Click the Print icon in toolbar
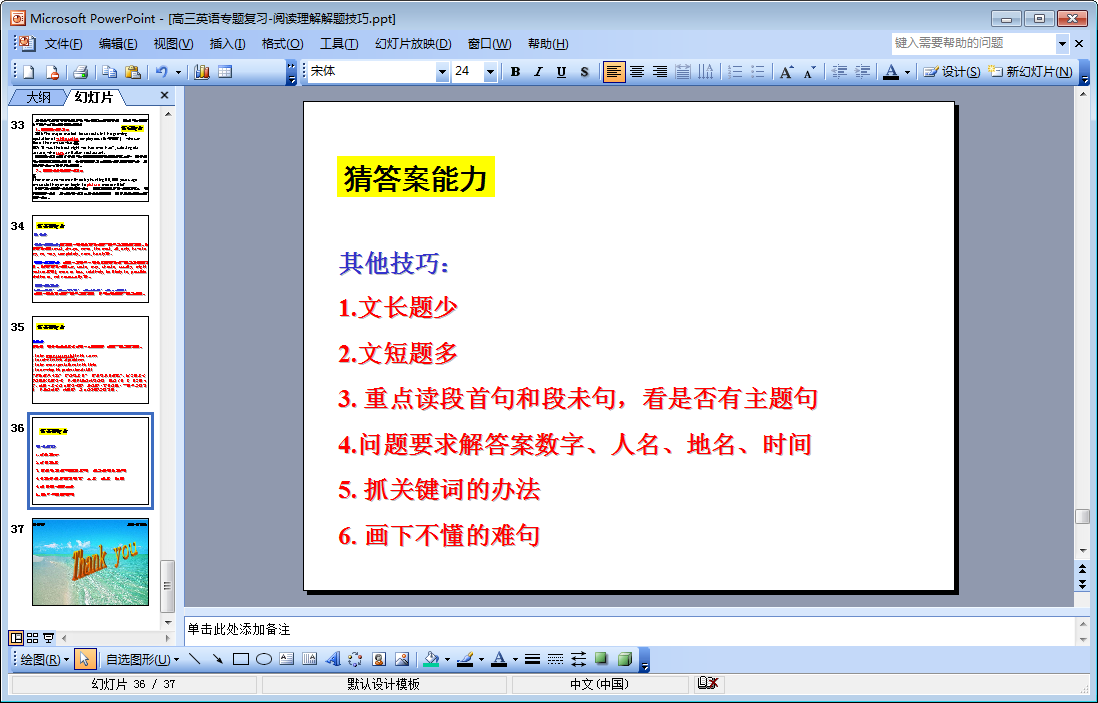This screenshot has height=703, width=1098. 80,72
